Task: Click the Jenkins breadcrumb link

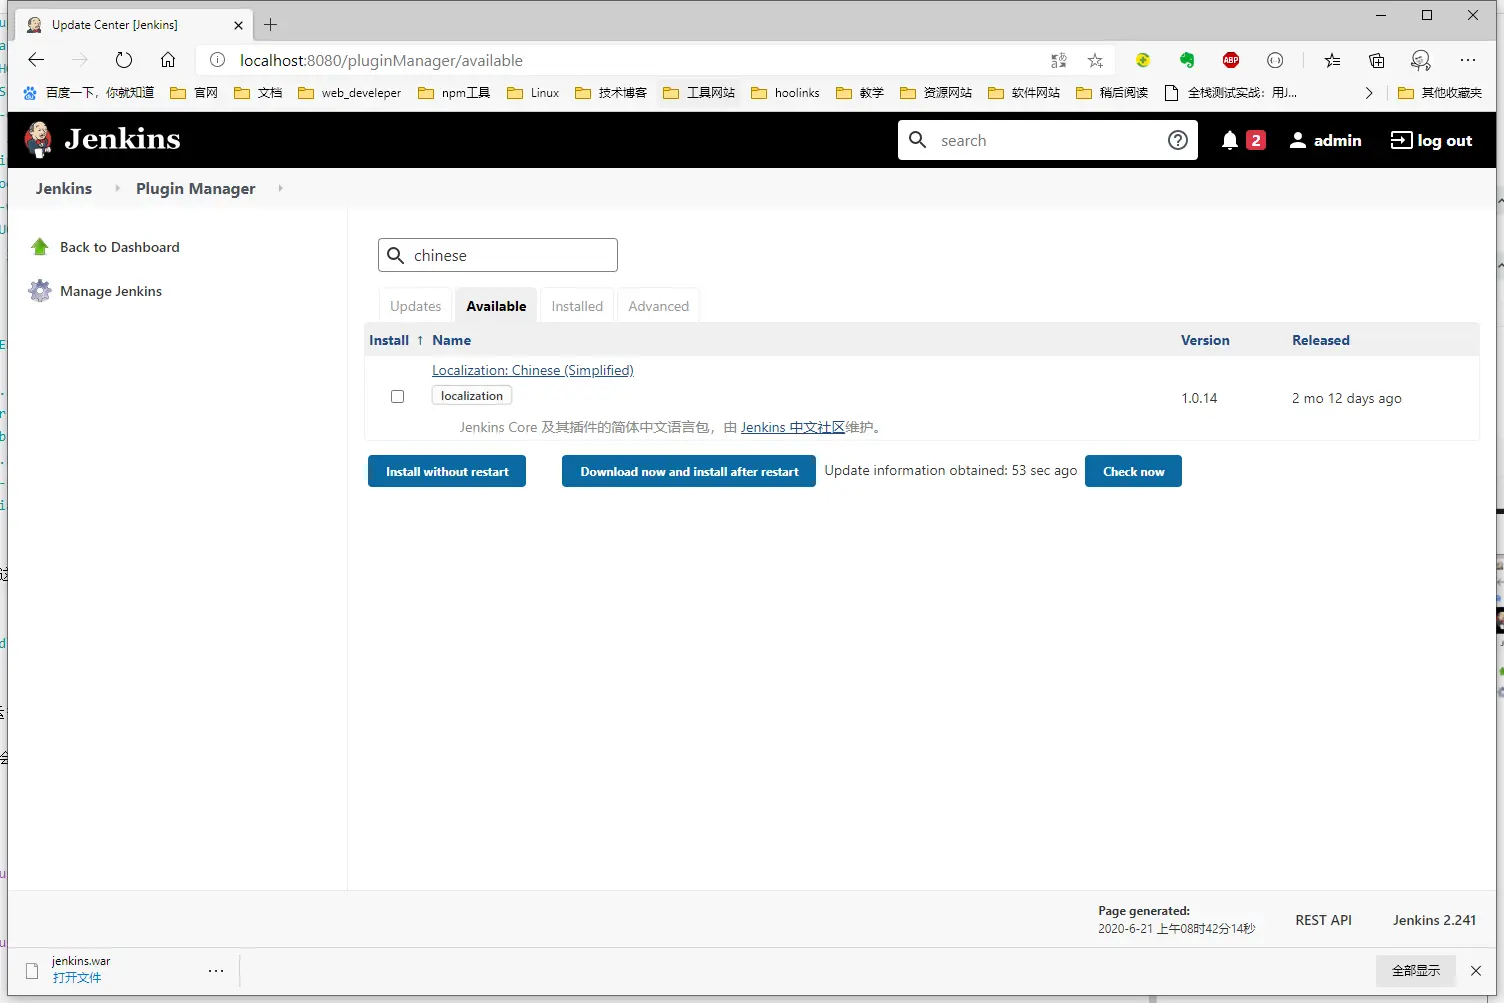Action: pos(64,188)
